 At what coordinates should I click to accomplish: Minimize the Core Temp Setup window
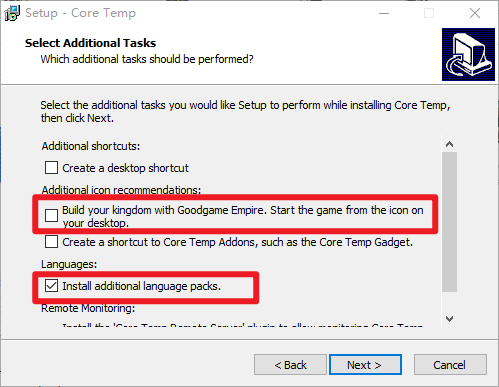pos(384,13)
